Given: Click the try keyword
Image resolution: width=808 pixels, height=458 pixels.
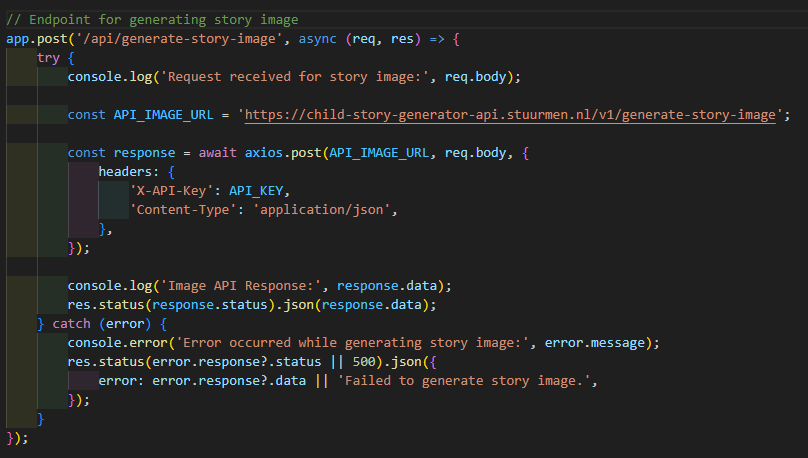Looking at the screenshot, I should (x=49, y=57).
